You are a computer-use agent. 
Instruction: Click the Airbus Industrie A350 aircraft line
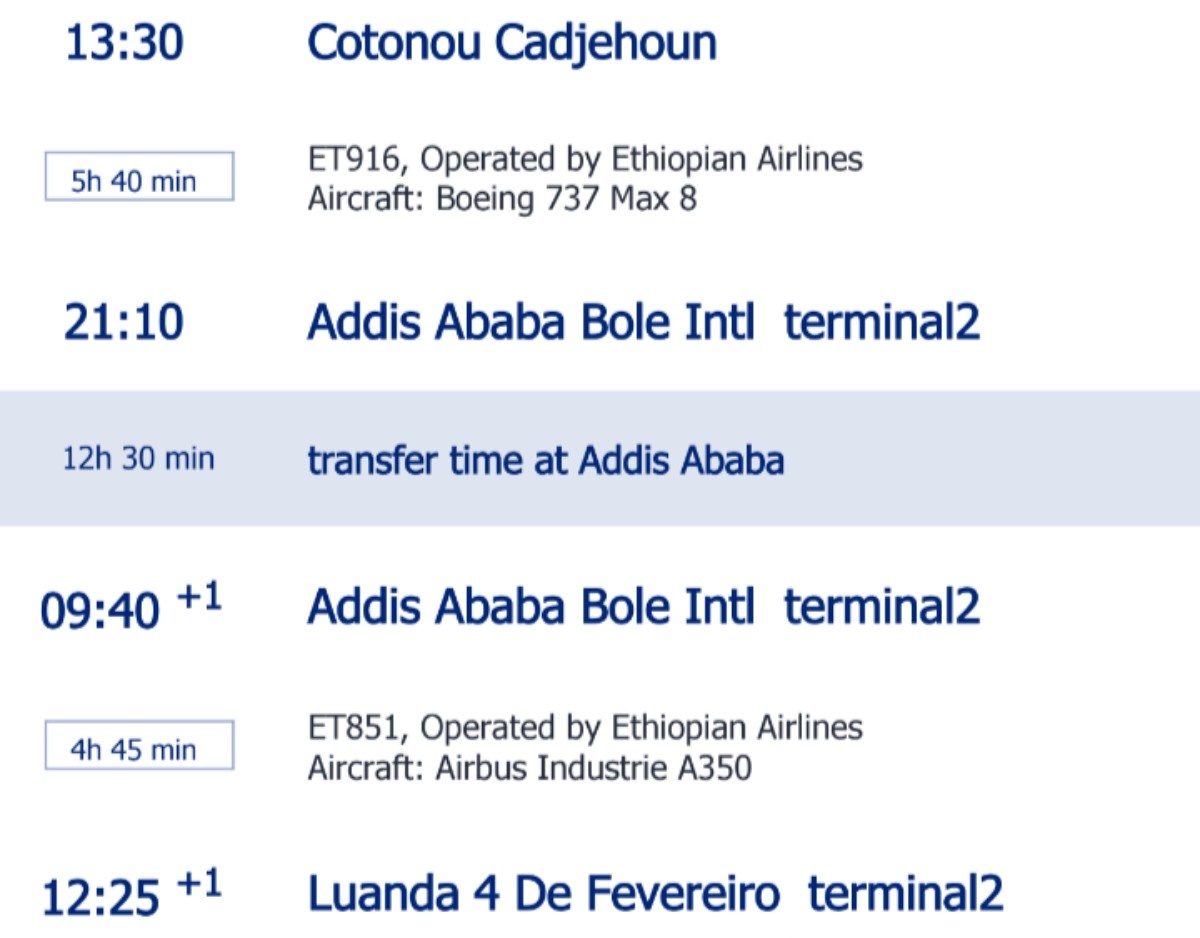(x=529, y=768)
